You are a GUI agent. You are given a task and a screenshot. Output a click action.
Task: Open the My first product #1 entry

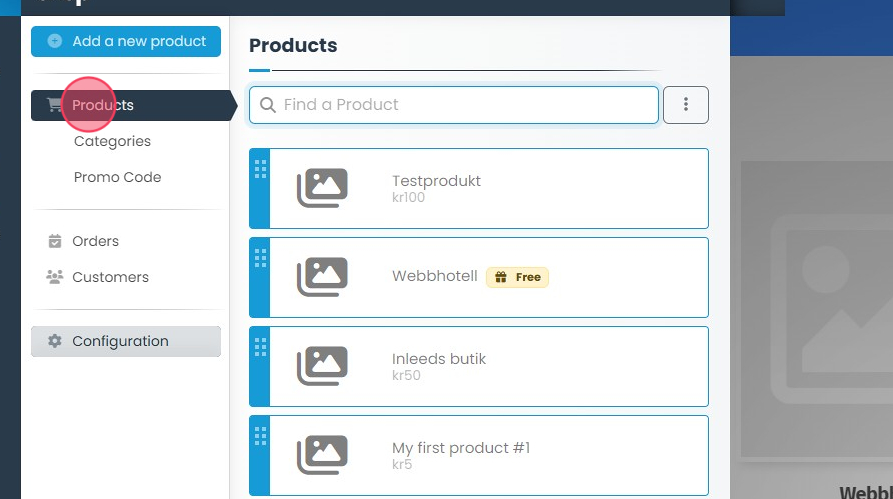click(461, 448)
